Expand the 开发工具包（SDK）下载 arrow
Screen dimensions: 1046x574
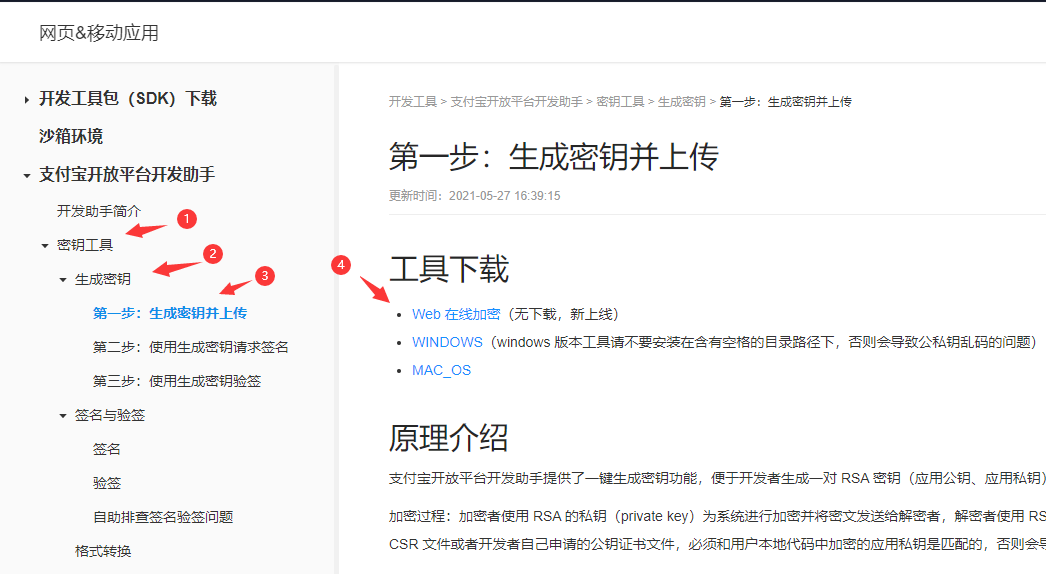(26, 99)
